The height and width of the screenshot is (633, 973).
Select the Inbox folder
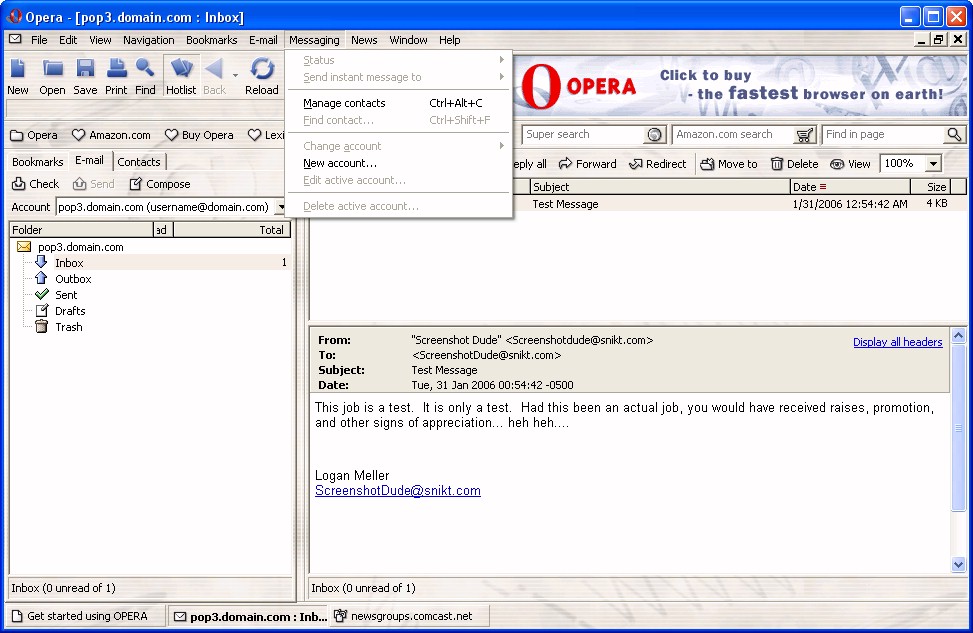[69, 263]
